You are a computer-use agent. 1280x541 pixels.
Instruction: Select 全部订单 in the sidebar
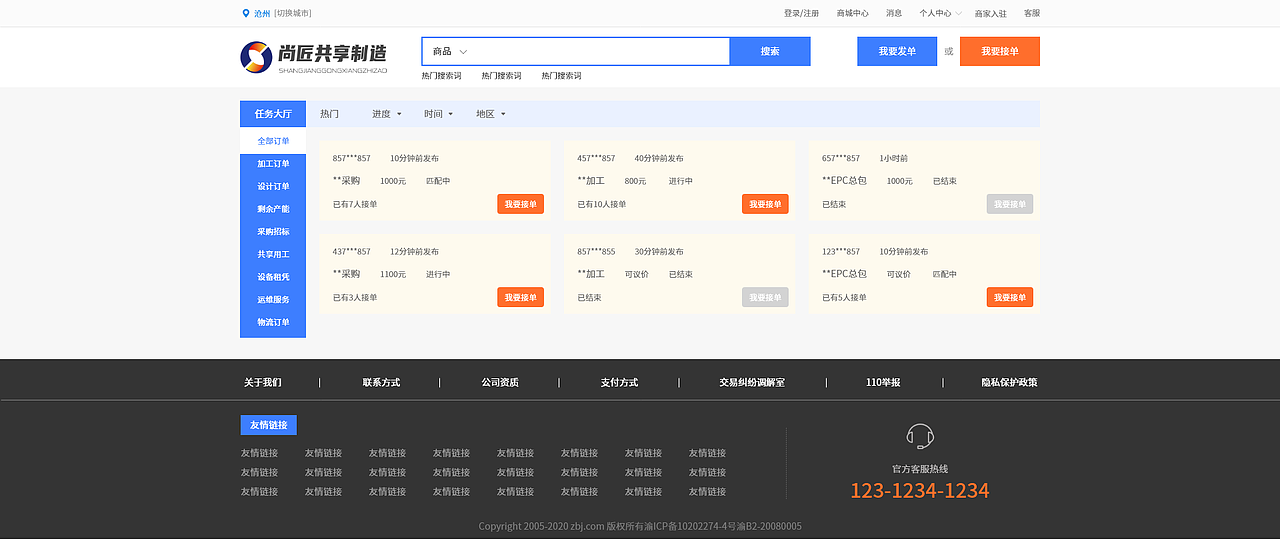[x=273, y=141]
